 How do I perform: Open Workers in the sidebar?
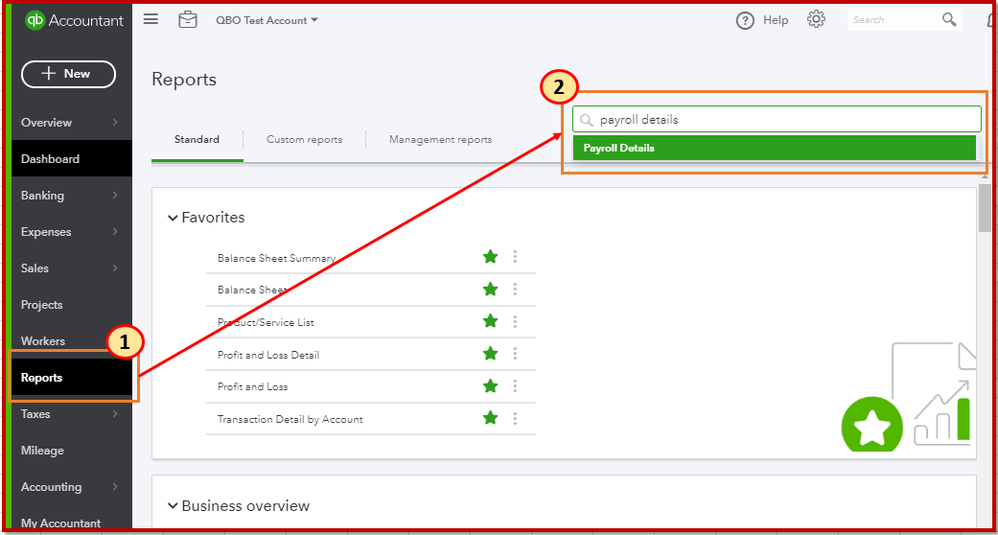43,341
